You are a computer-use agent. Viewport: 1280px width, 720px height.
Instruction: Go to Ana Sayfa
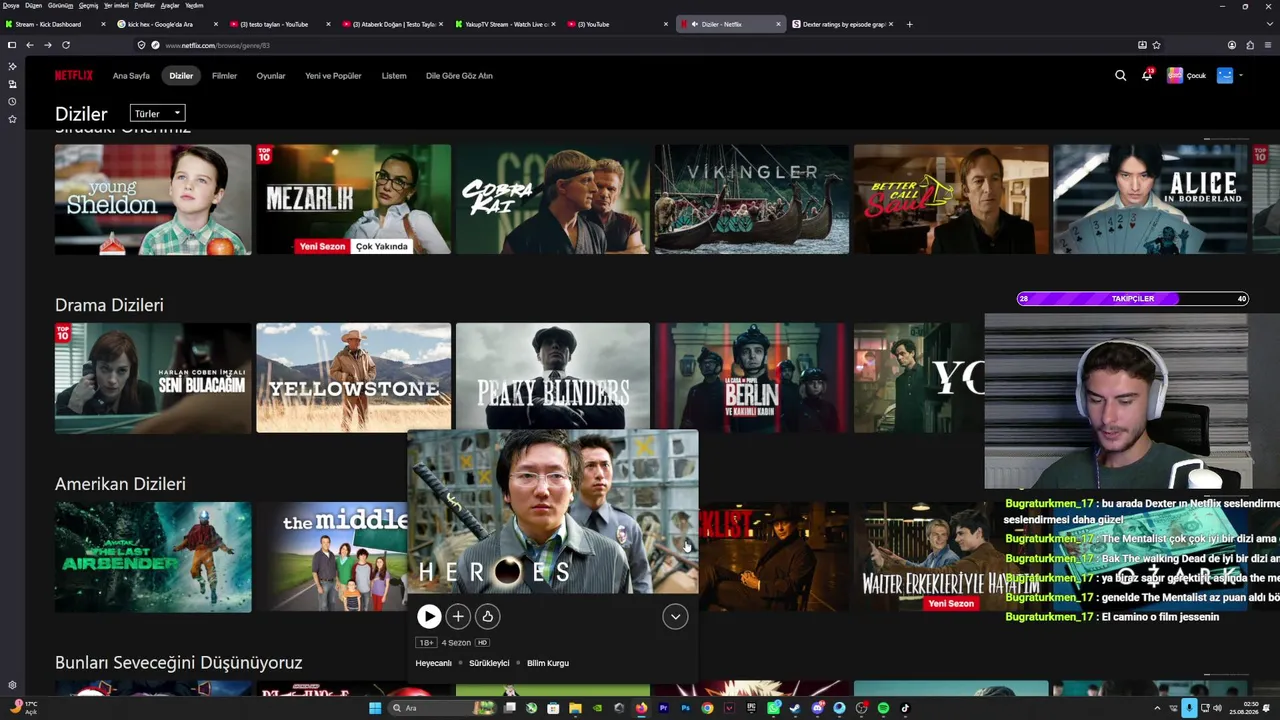click(x=131, y=76)
